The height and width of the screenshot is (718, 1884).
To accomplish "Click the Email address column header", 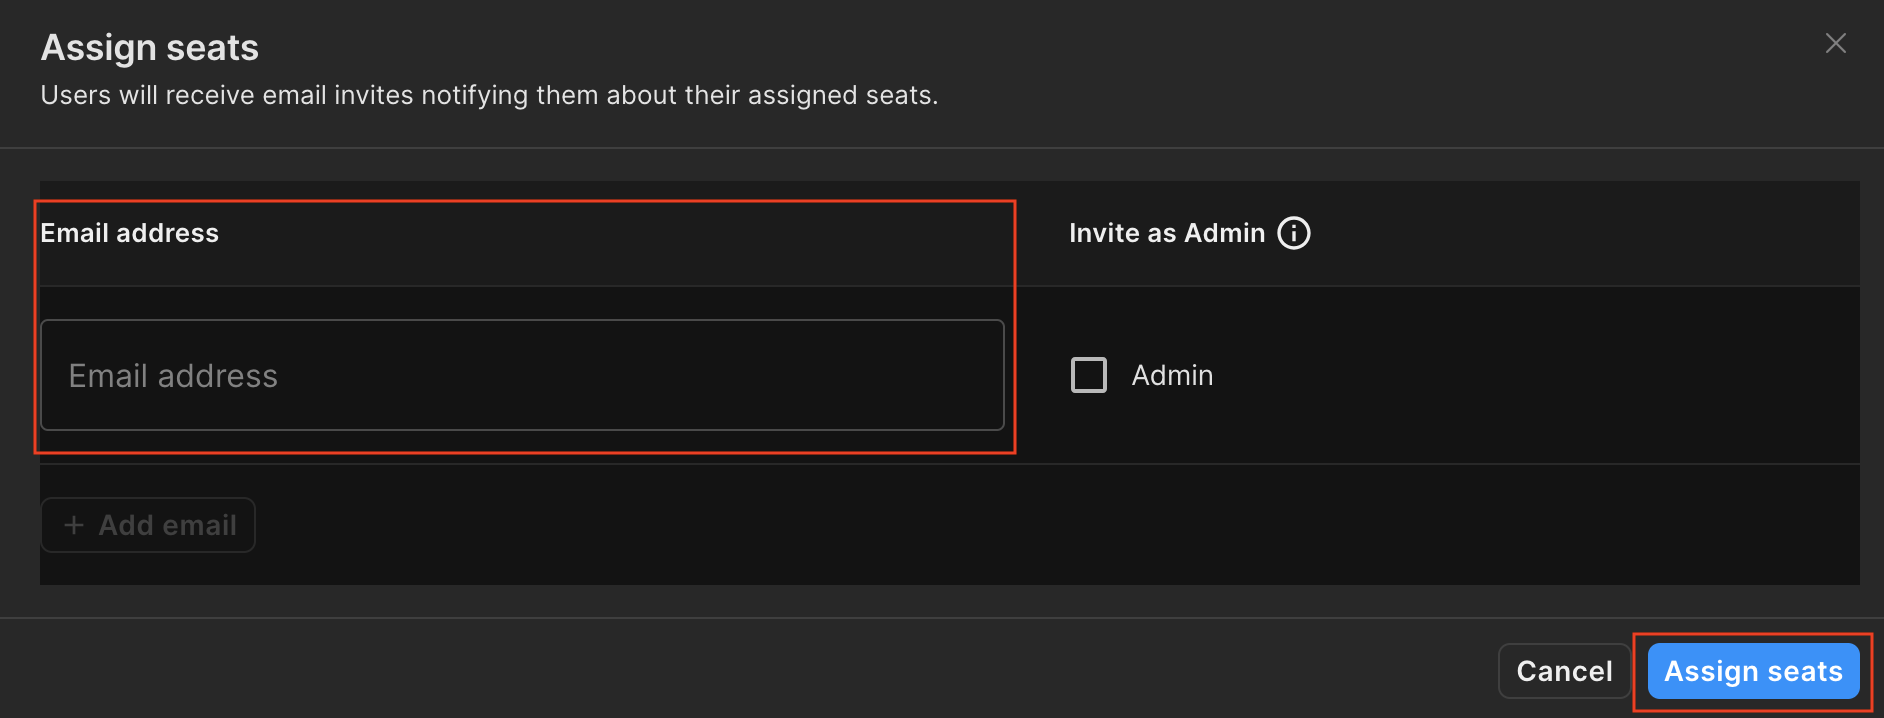I will (130, 233).
